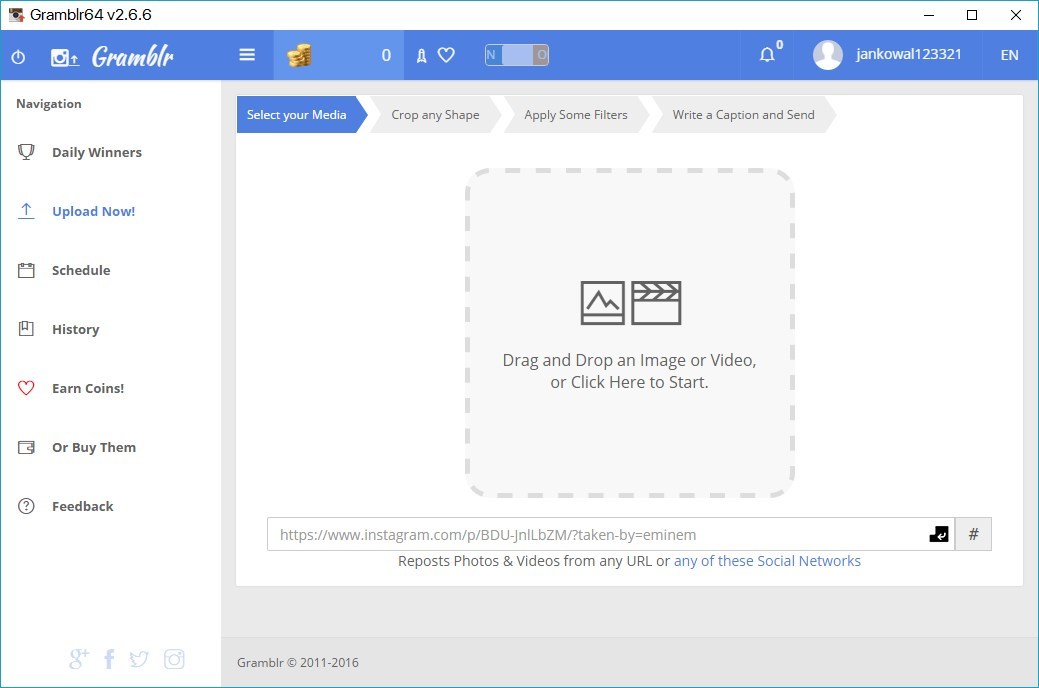Click the video clapperboard icon in drop zone

pos(656,303)
